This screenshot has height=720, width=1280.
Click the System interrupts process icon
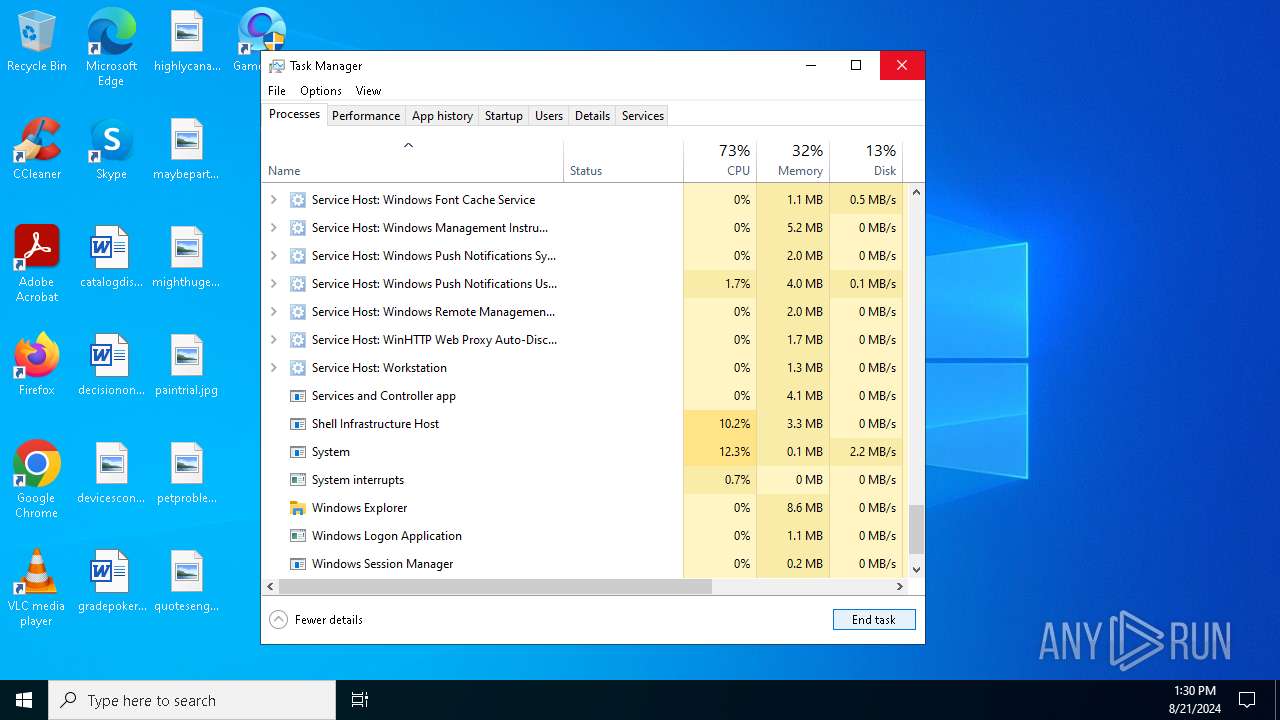tap(297, 480)
